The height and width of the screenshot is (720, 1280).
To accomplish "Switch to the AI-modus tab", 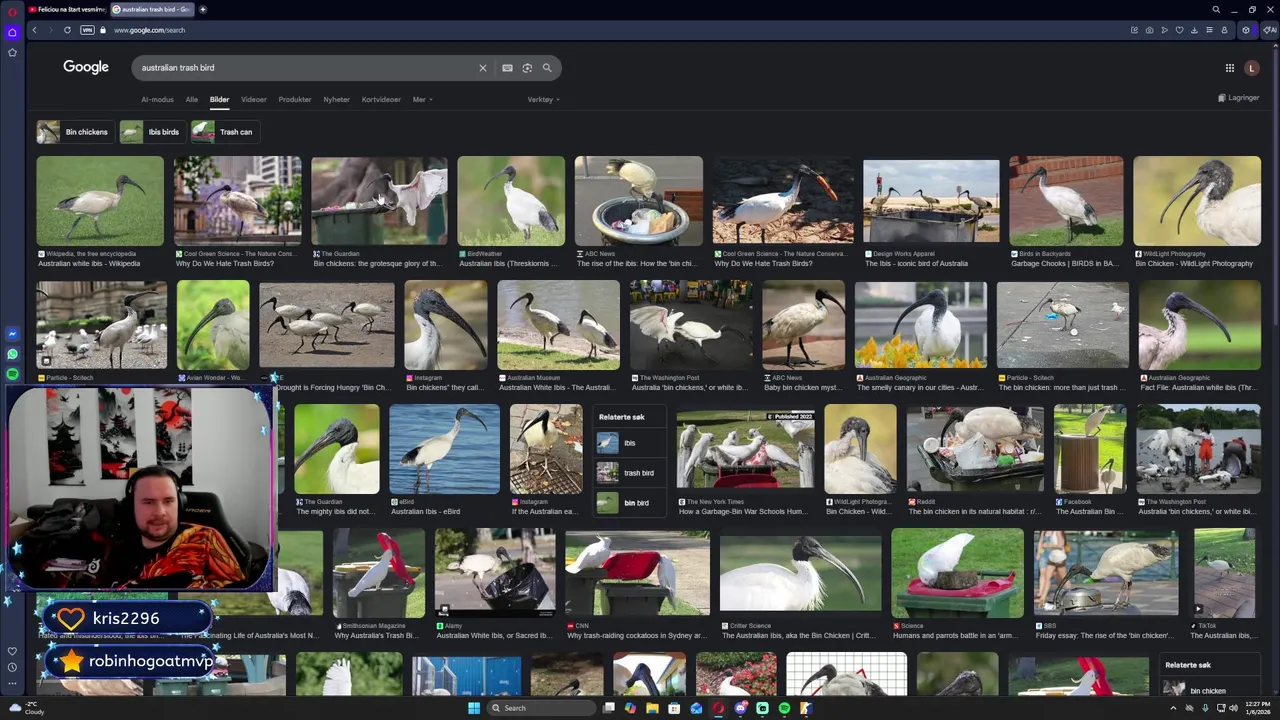I will [157, 99].
